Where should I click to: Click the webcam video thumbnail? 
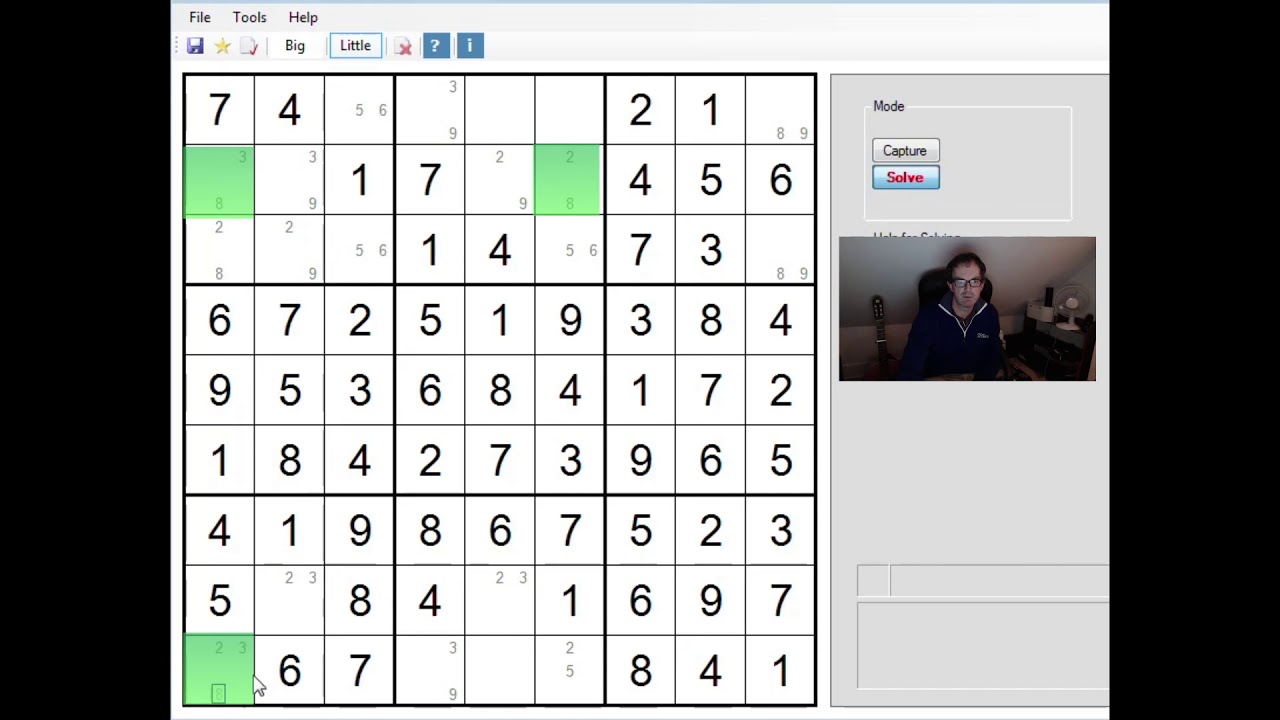pyautogui.click(x=967, y=309)
